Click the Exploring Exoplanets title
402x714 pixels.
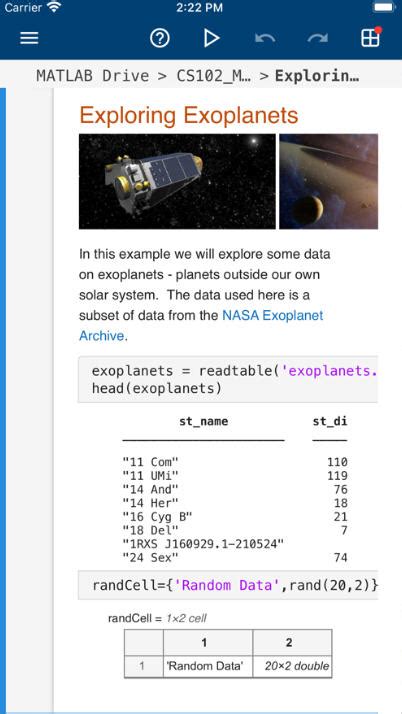coord(188,115)
